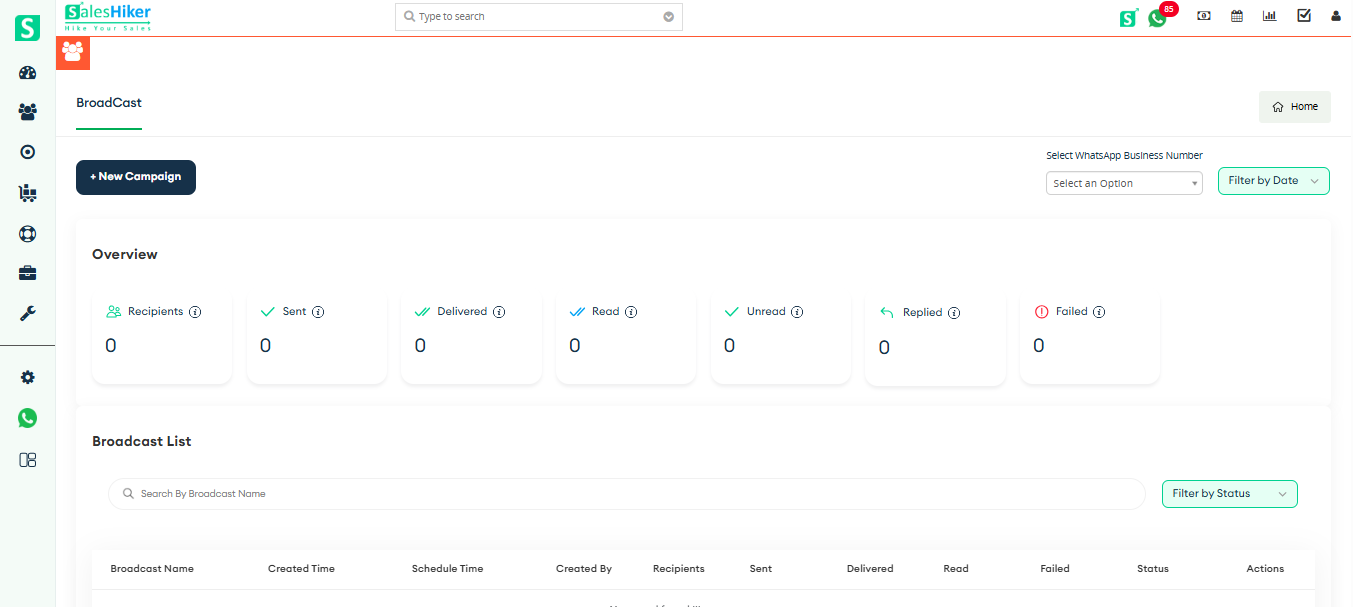Click the Search By Broadcast Name field
The width and height of the screenshot is (1353, 607).
click(x=626, y=493)
